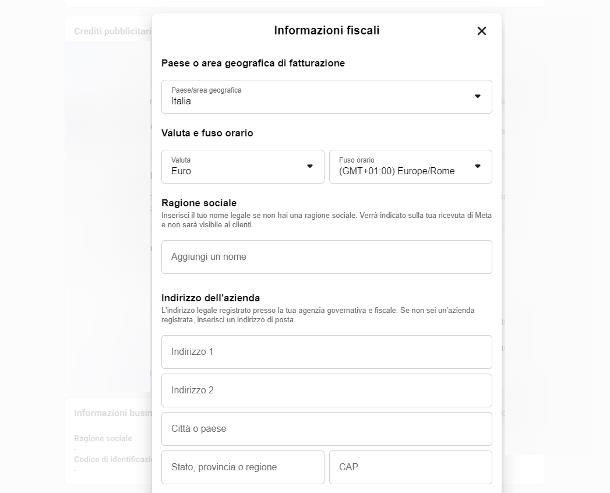Select the Città o paese field
The image size is (610, 493).
[x=327, y=429]
